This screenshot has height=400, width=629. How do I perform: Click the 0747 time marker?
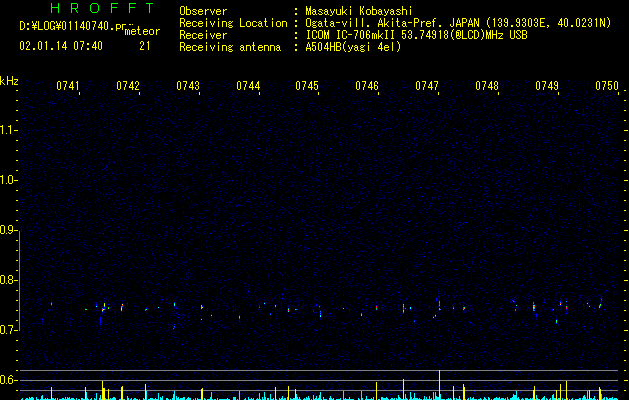427,86
